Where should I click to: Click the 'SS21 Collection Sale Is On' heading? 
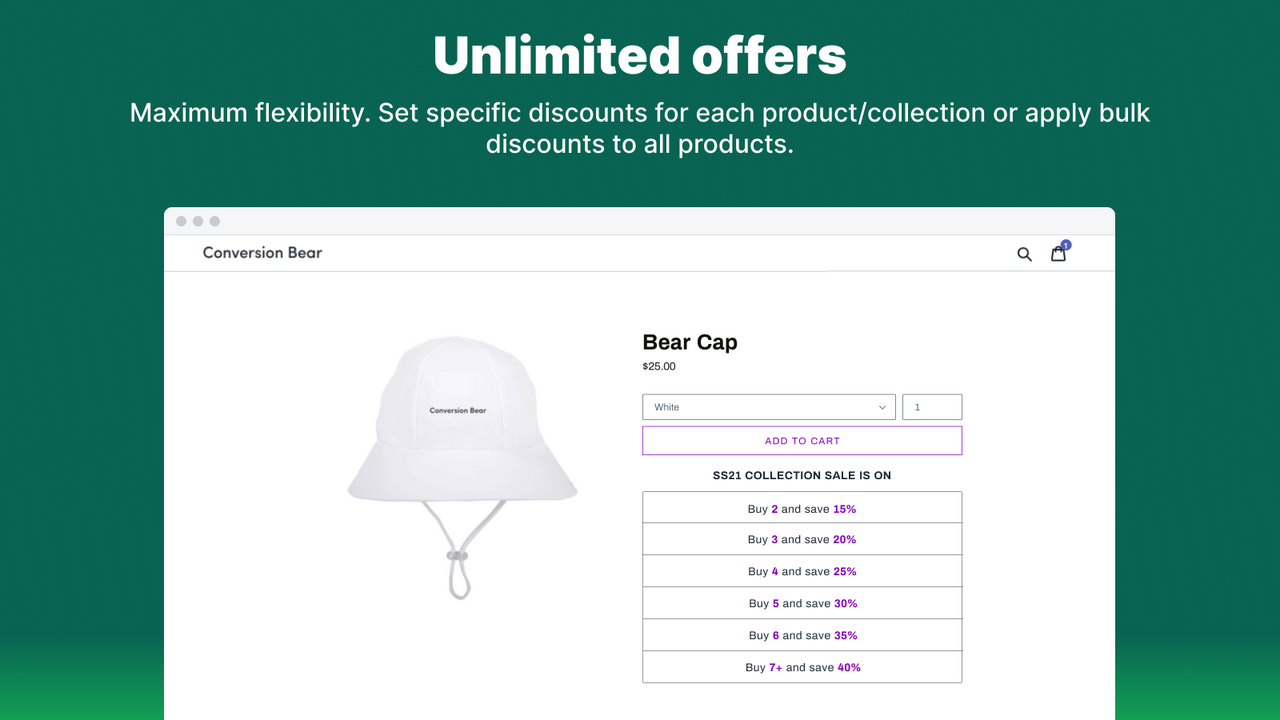coord(802,475)
